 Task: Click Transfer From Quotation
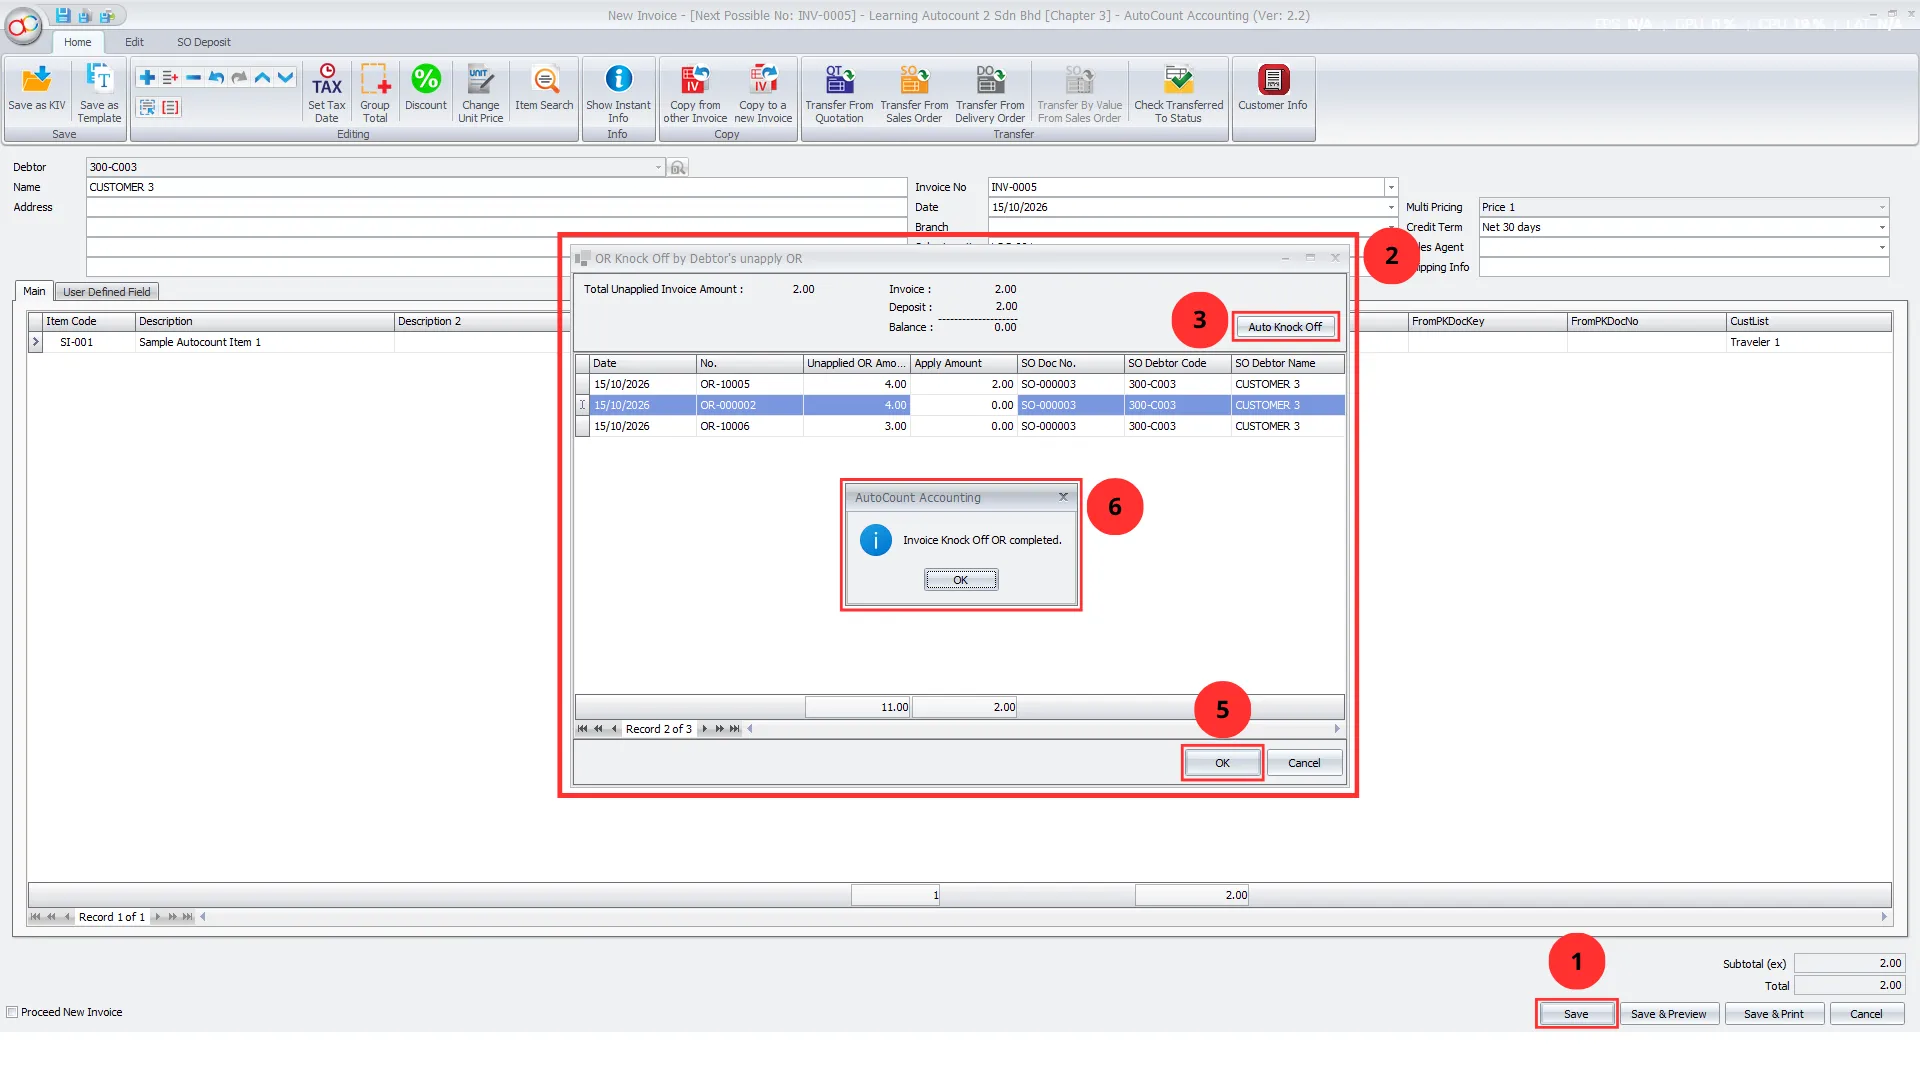pos(839,93)
